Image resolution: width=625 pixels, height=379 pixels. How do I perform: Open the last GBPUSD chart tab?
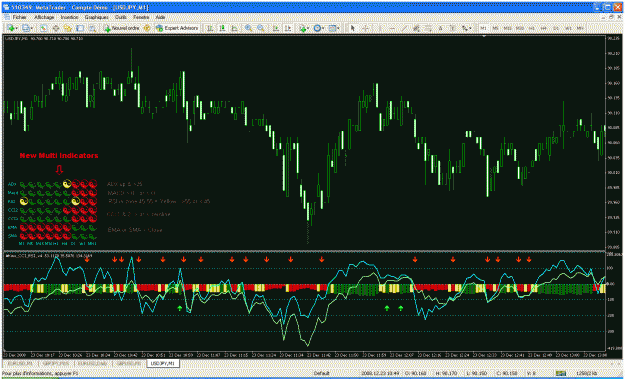coord(128,363)
